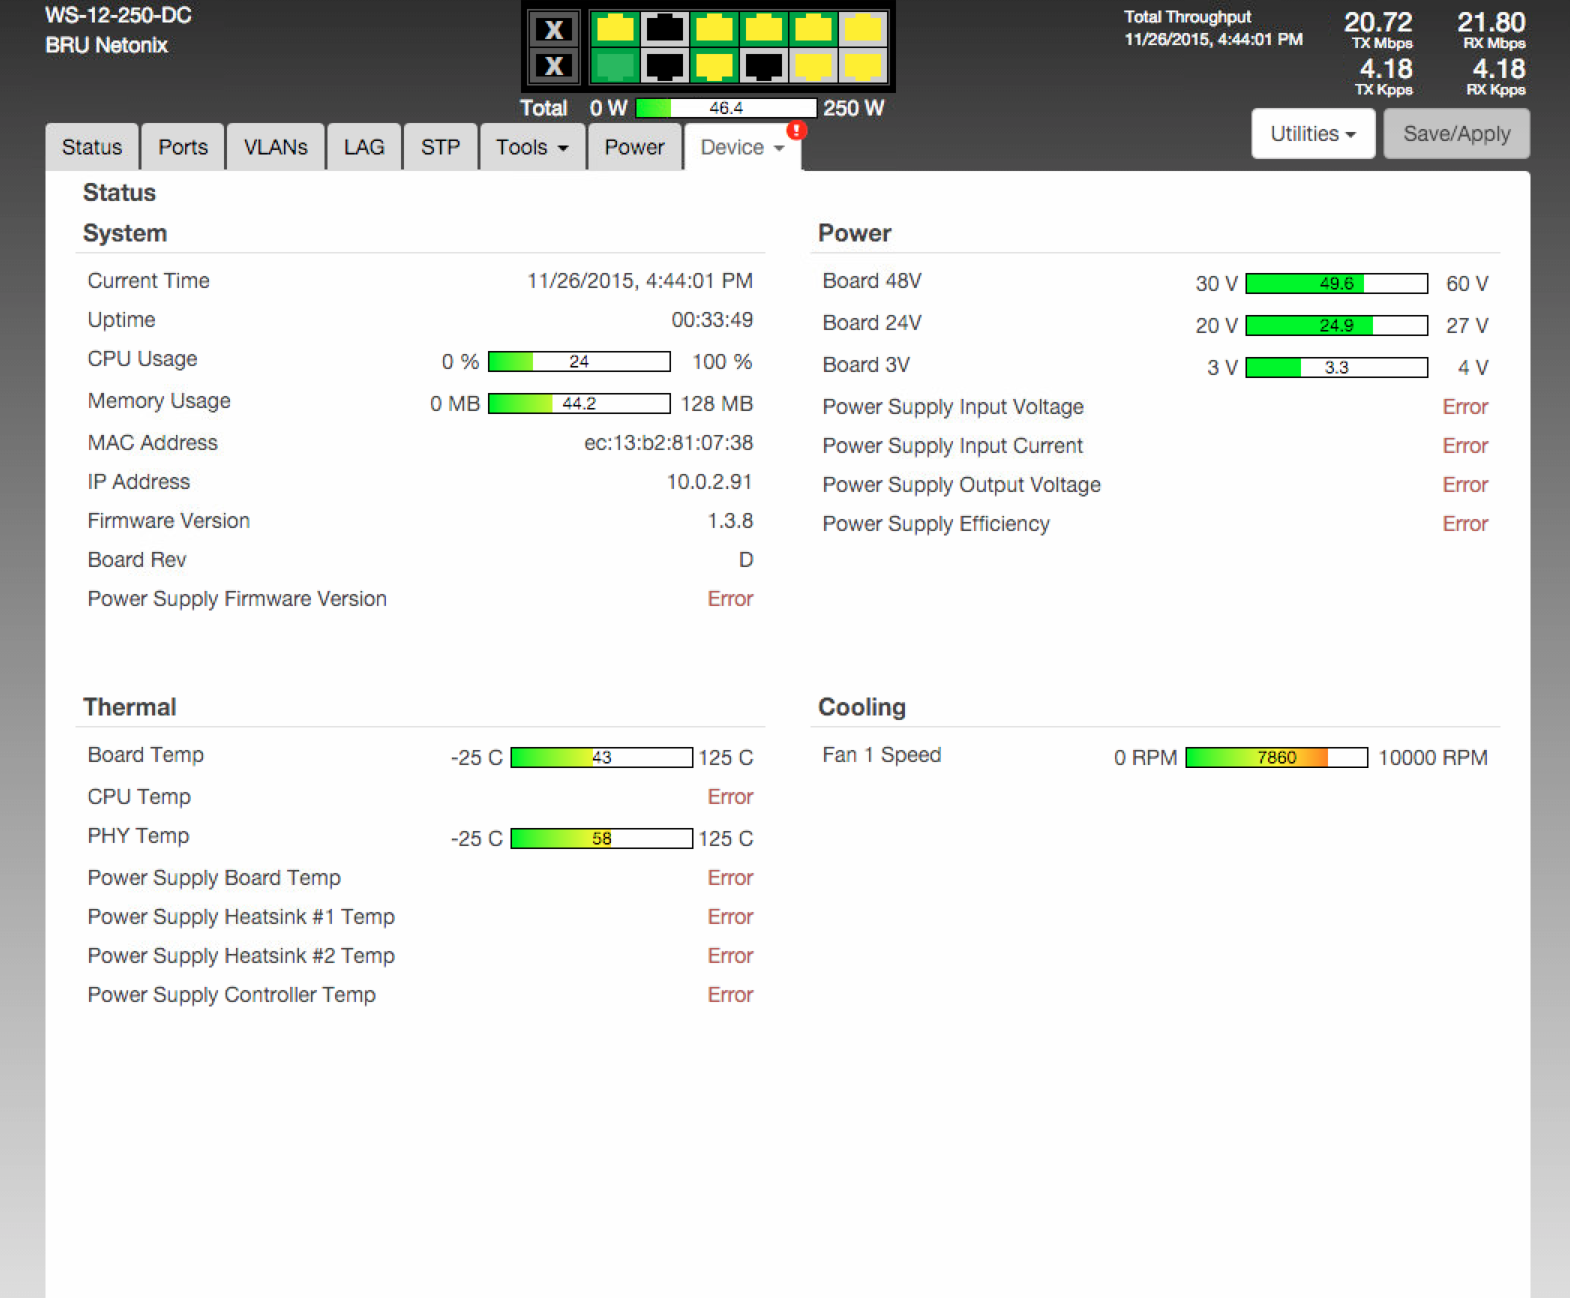This screenshot has width=1570, height=1298.
Task: Click the Board 48V voltage bar
Action: (1337, 283)
